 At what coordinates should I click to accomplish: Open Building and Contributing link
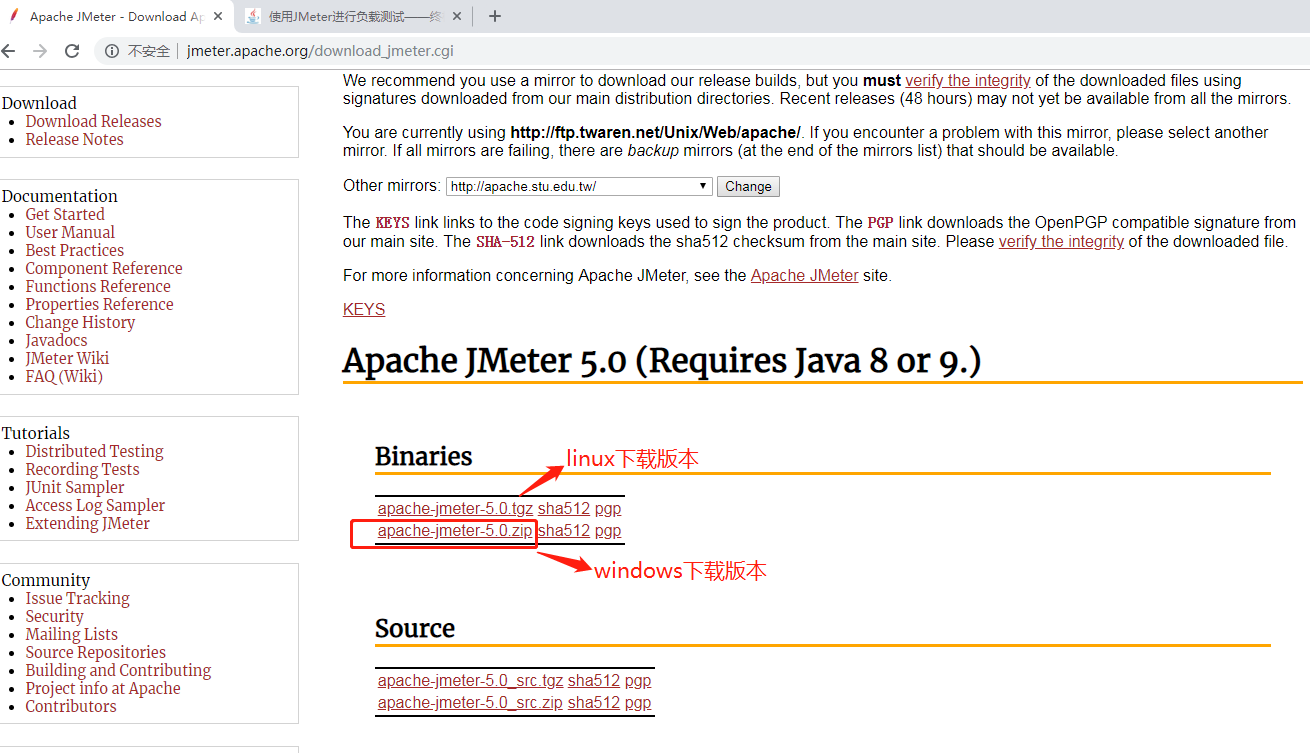(x=118, y=670)
